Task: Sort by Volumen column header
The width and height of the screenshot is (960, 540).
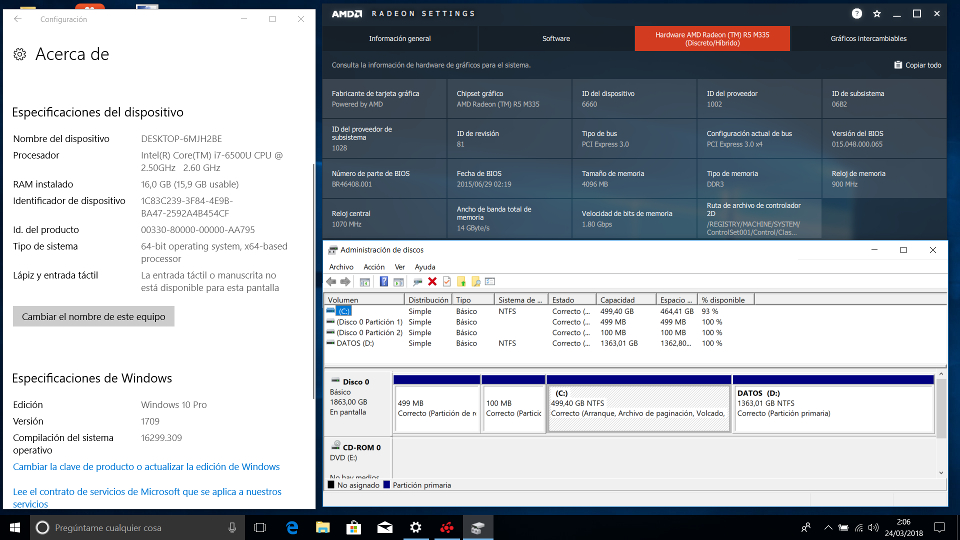Action: pos(364,300)
